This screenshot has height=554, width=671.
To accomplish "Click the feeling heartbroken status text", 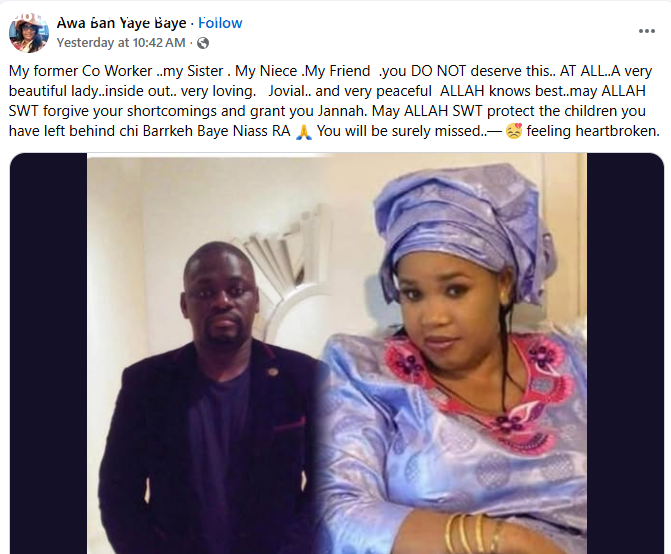I will click(x=593, y=131).
